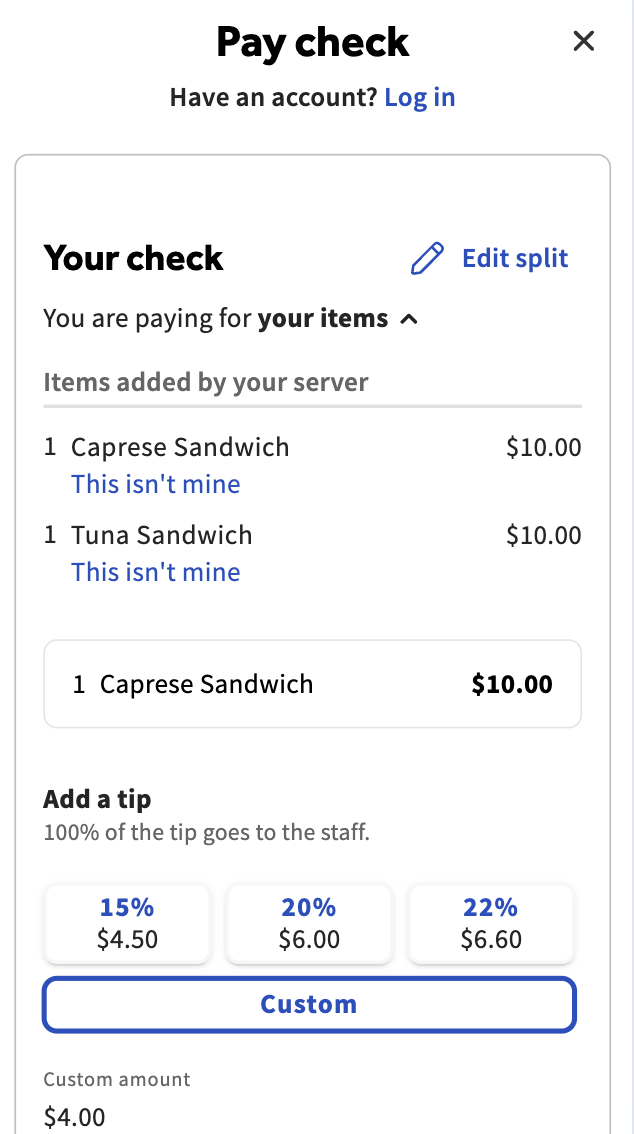The image size is (634, 1134).
Task: Mark the Caprese Sandwich as not yours
Action: (155, 484)
